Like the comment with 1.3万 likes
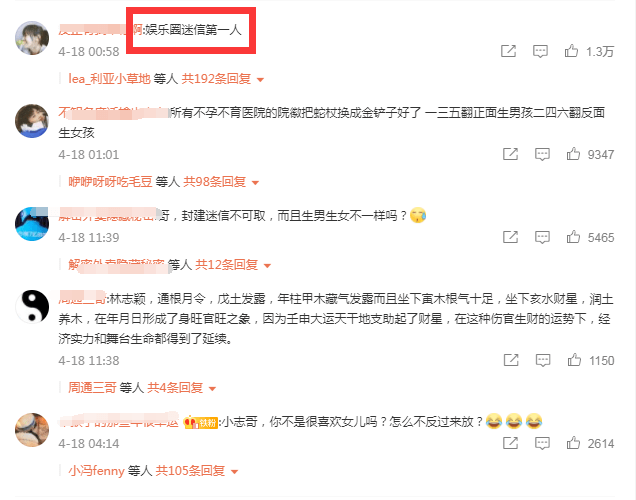The height and width of the screenshot is (500, 636). [x=571, y=51]
